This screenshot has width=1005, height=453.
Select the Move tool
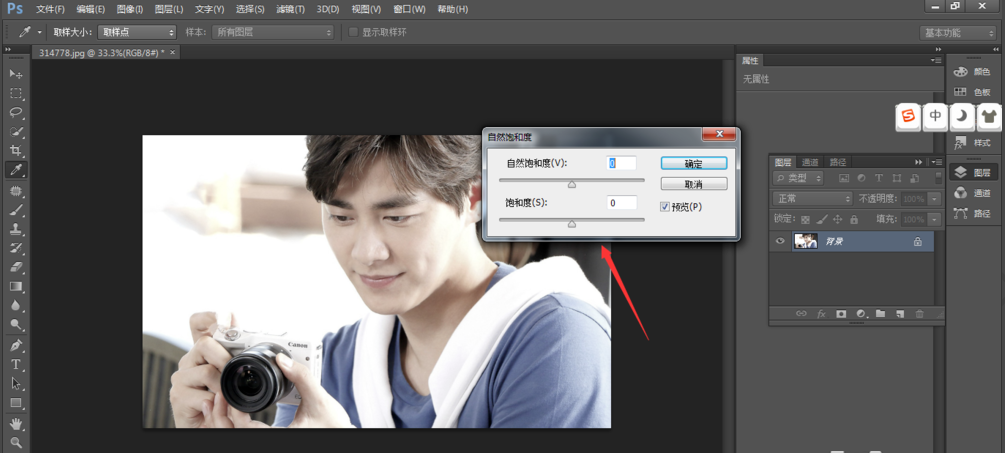click(16, 74)
